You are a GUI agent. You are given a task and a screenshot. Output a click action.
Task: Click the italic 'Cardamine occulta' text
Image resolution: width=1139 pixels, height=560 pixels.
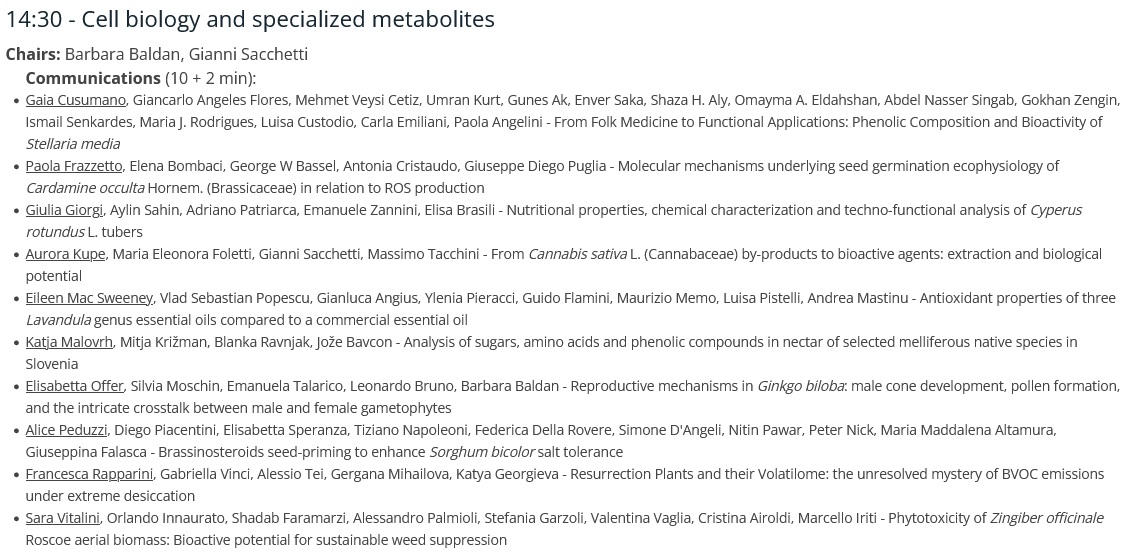tap(84, 188)
